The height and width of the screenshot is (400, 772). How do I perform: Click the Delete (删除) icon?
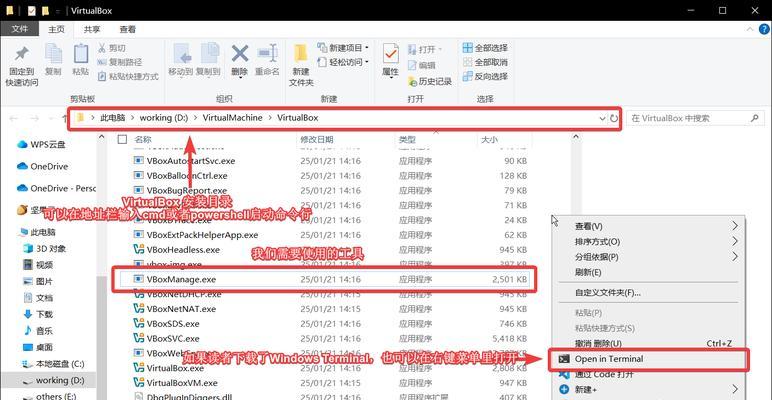(x=240, y=53)
